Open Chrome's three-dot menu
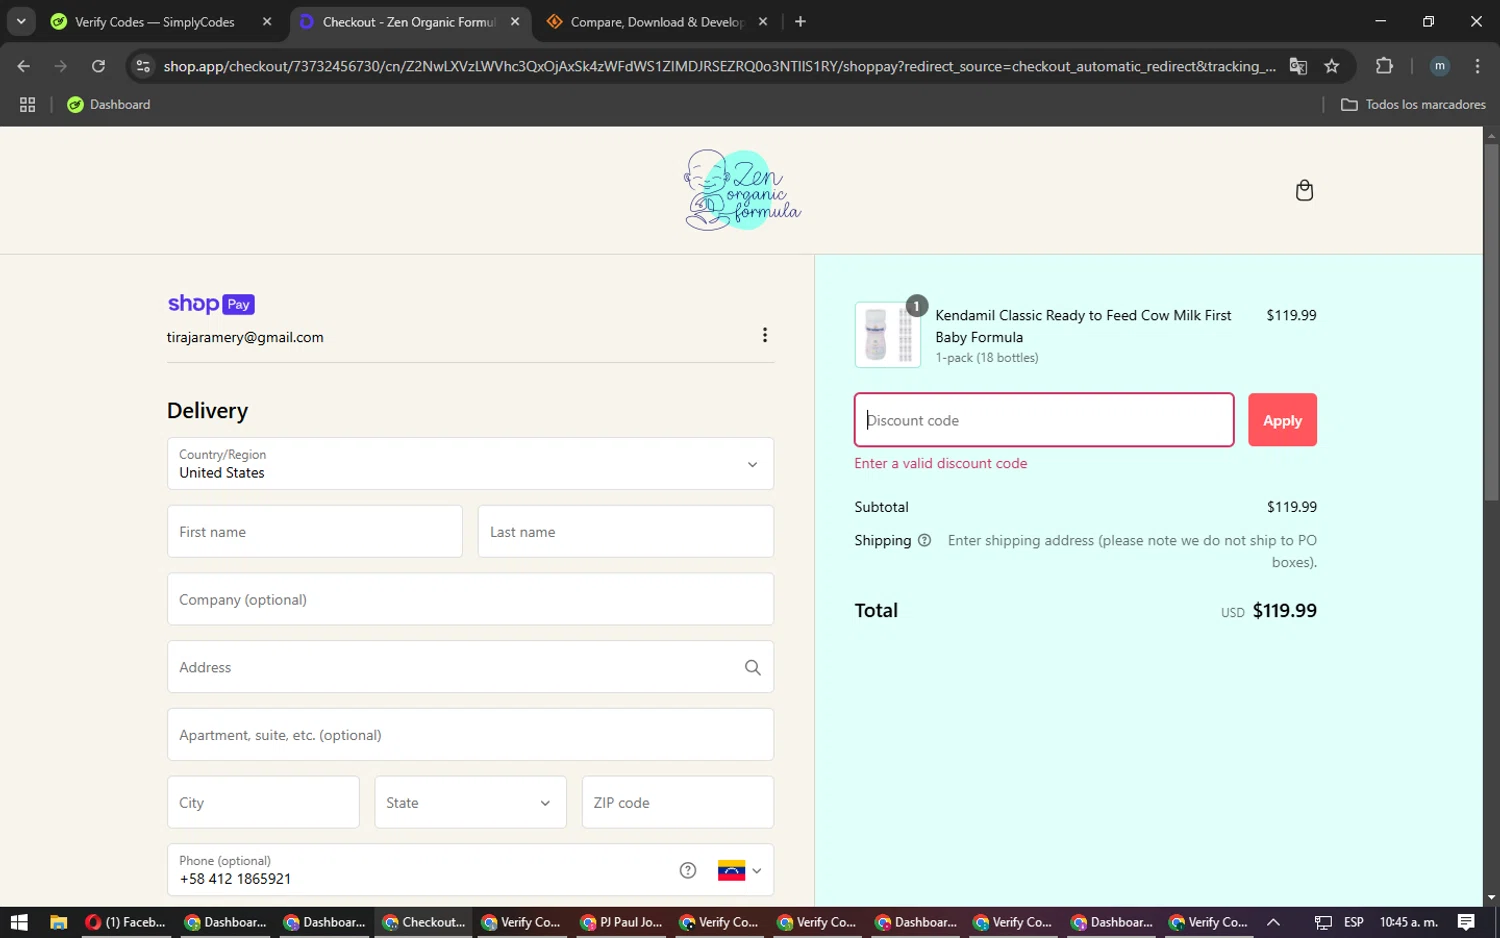 (x=1477, y=66)
